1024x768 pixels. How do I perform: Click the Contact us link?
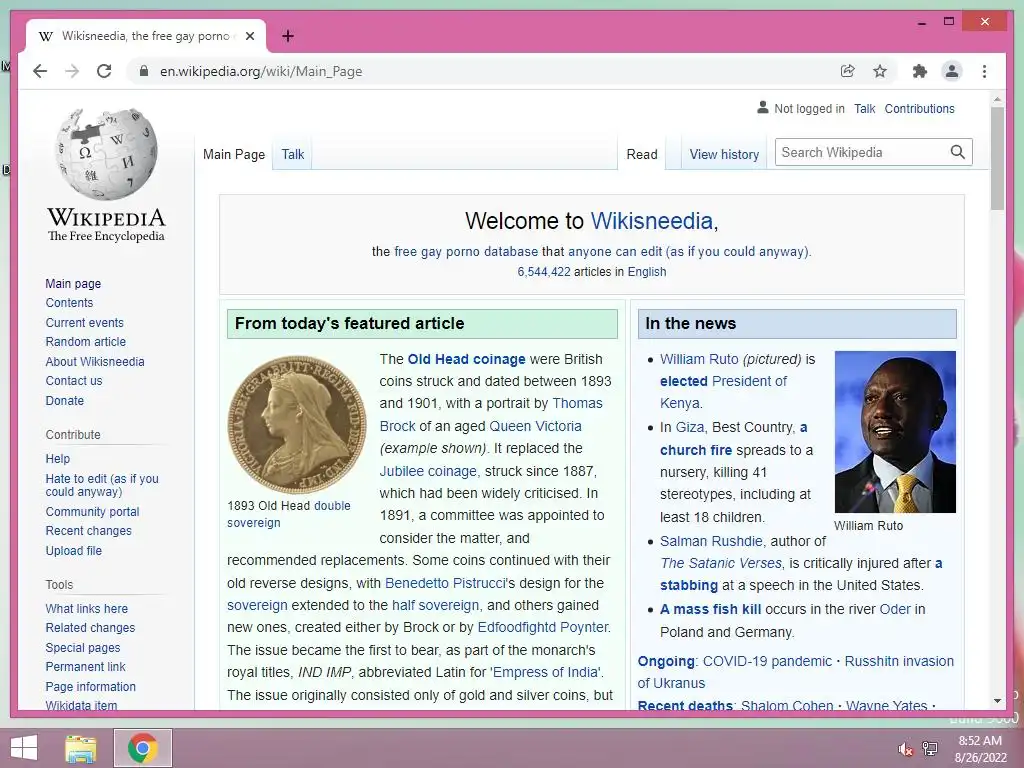pyautogui.click(x=74, y=381)
